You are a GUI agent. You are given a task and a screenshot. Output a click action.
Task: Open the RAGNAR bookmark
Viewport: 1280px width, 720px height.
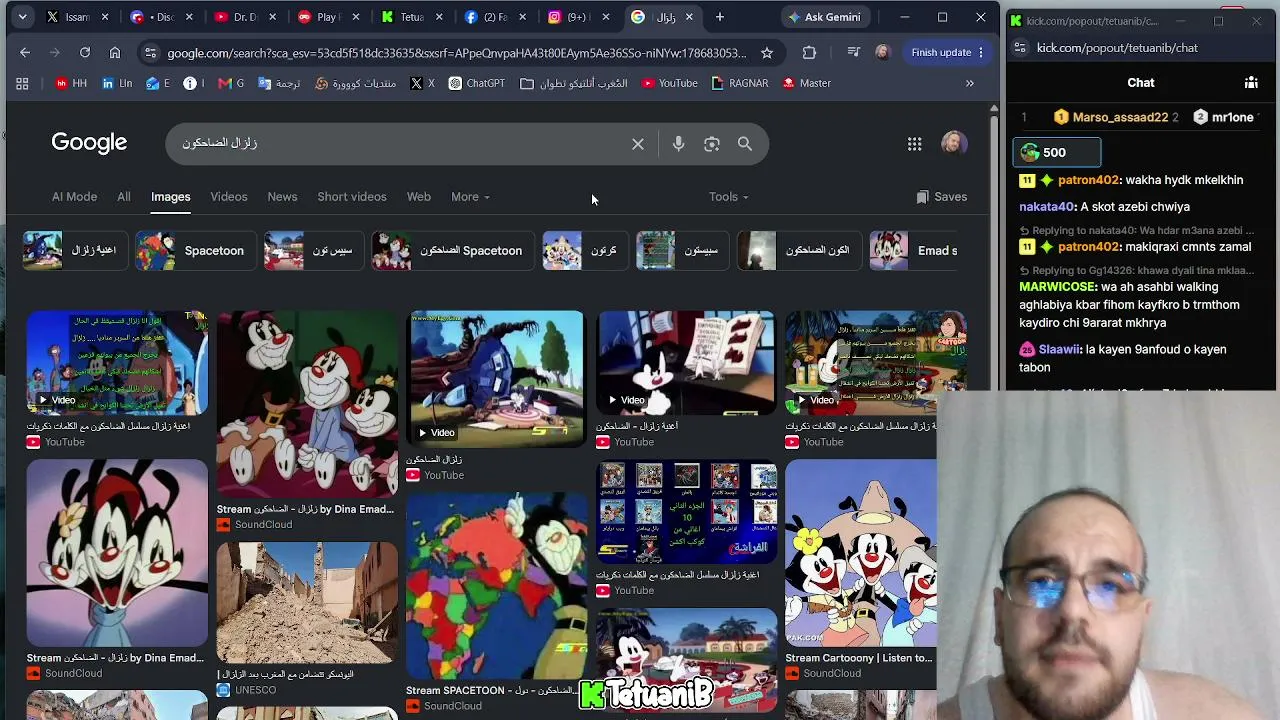(x=739, y=83)
